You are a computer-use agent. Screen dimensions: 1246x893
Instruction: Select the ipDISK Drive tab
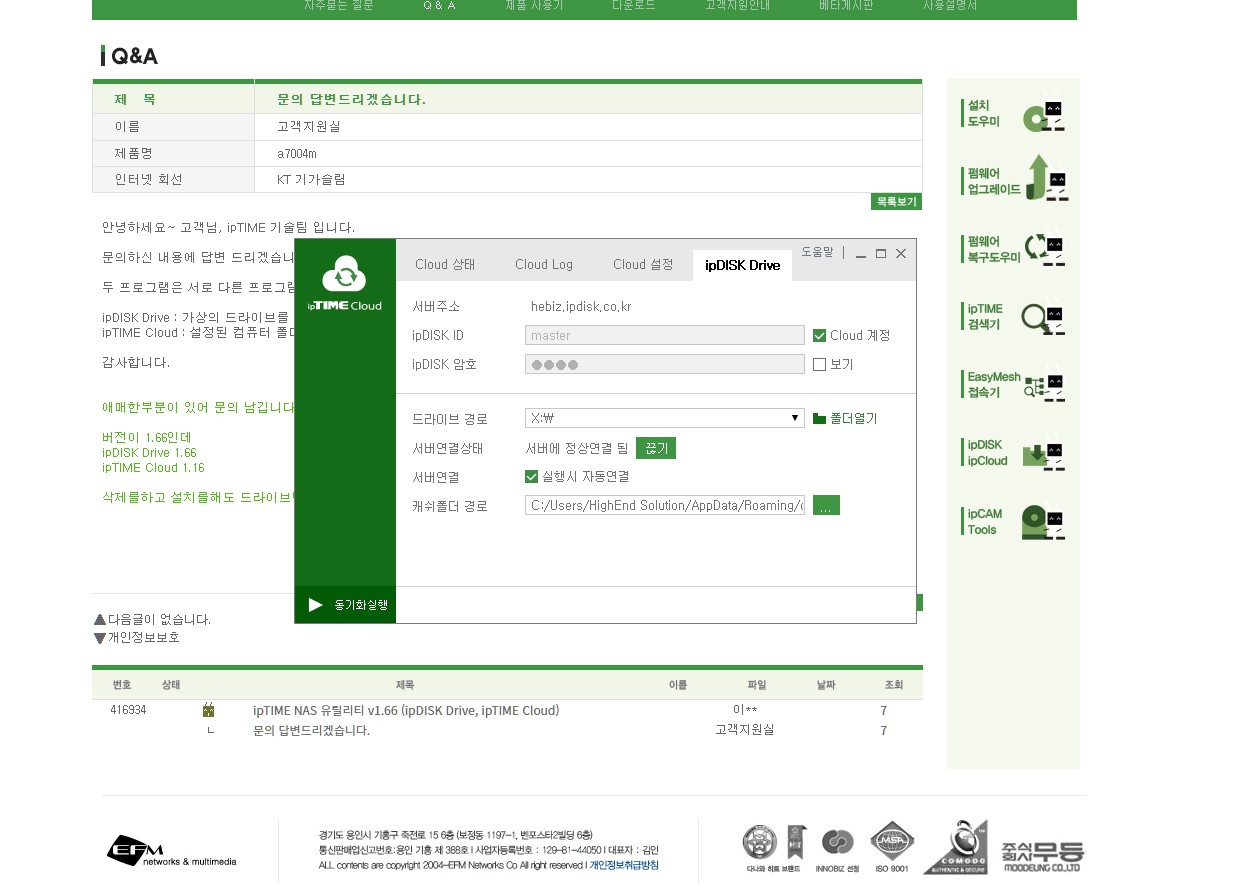pyautogui.click(x=742, y=265)
